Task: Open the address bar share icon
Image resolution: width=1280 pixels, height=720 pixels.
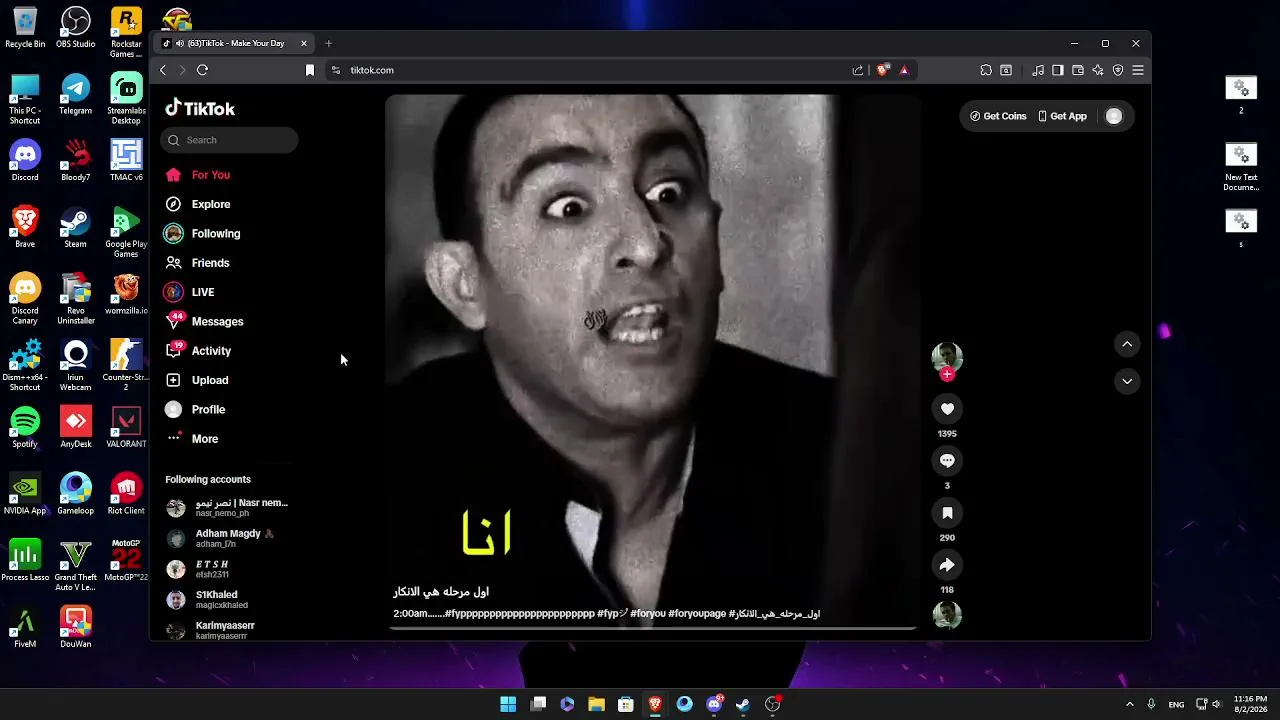Action: pyautogui.click(x=857, y=70)
